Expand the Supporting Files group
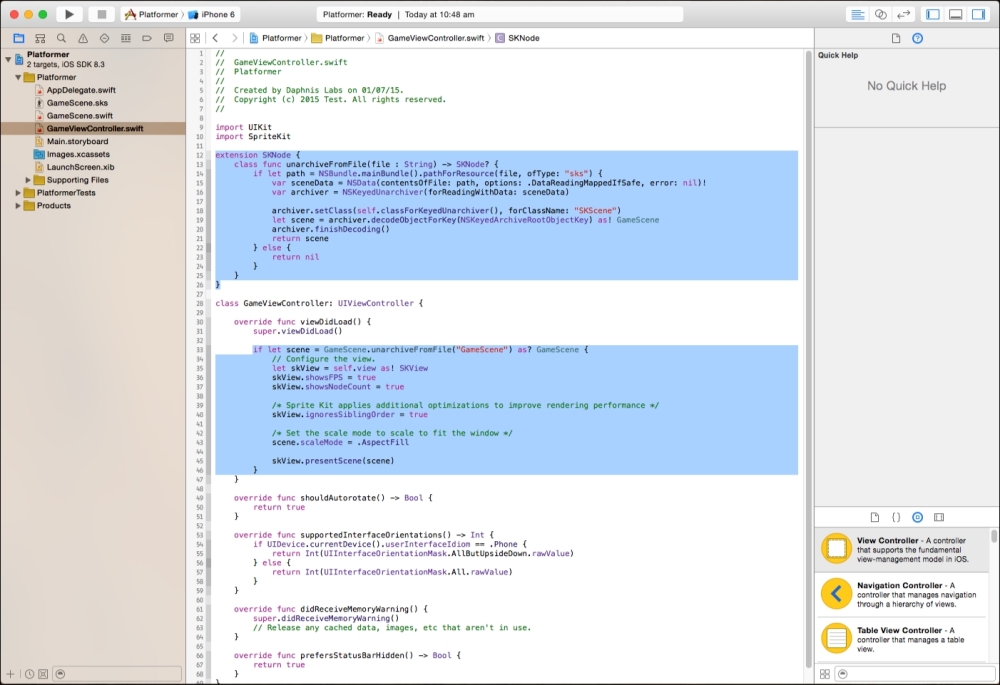The height and width of the screenshot is (685, 1000). 28,180
